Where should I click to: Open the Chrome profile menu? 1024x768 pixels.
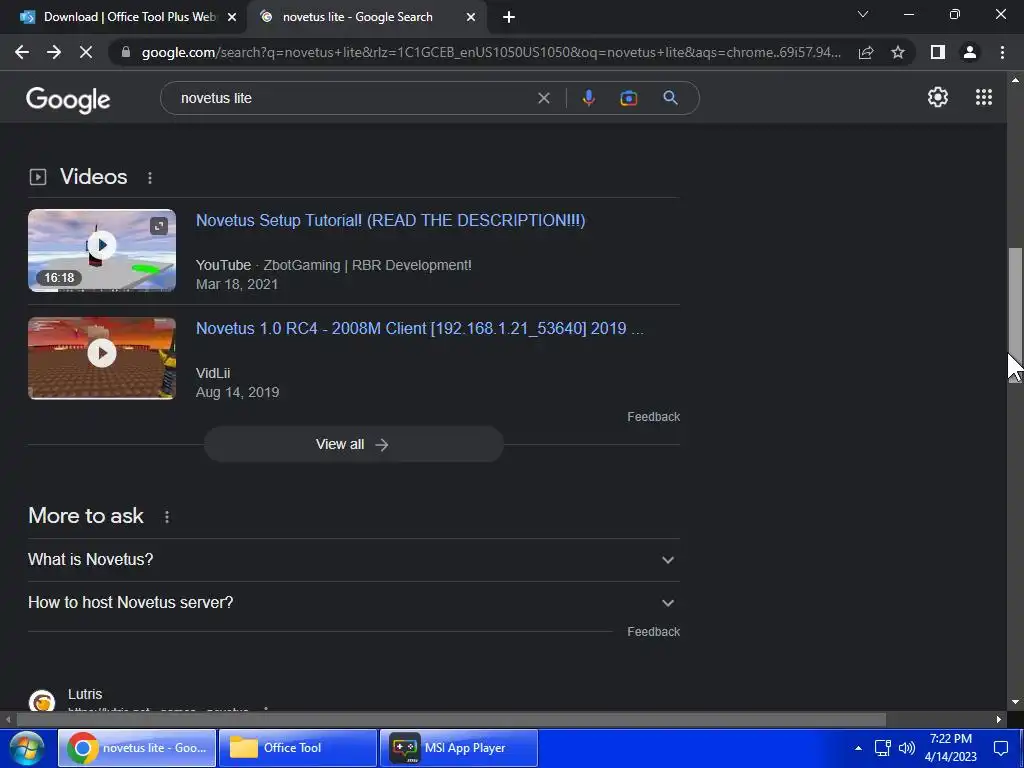970,52
